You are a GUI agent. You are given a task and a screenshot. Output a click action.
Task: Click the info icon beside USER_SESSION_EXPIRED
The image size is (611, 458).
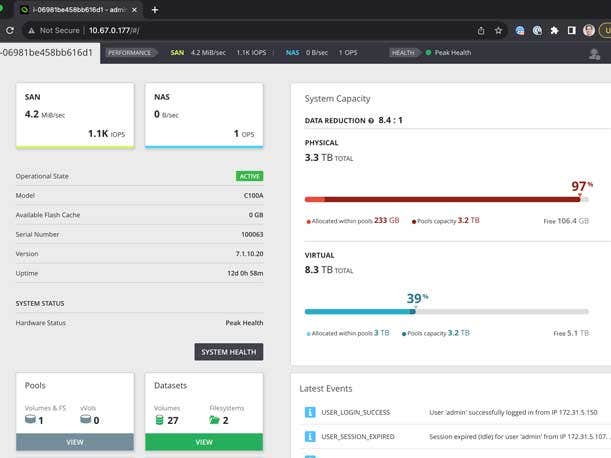point(310,437)
